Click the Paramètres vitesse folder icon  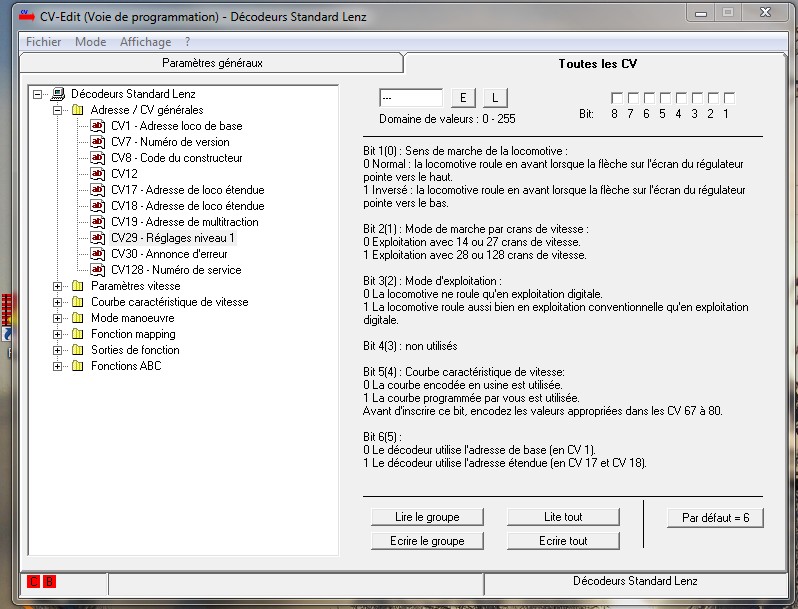click(77, 286)
